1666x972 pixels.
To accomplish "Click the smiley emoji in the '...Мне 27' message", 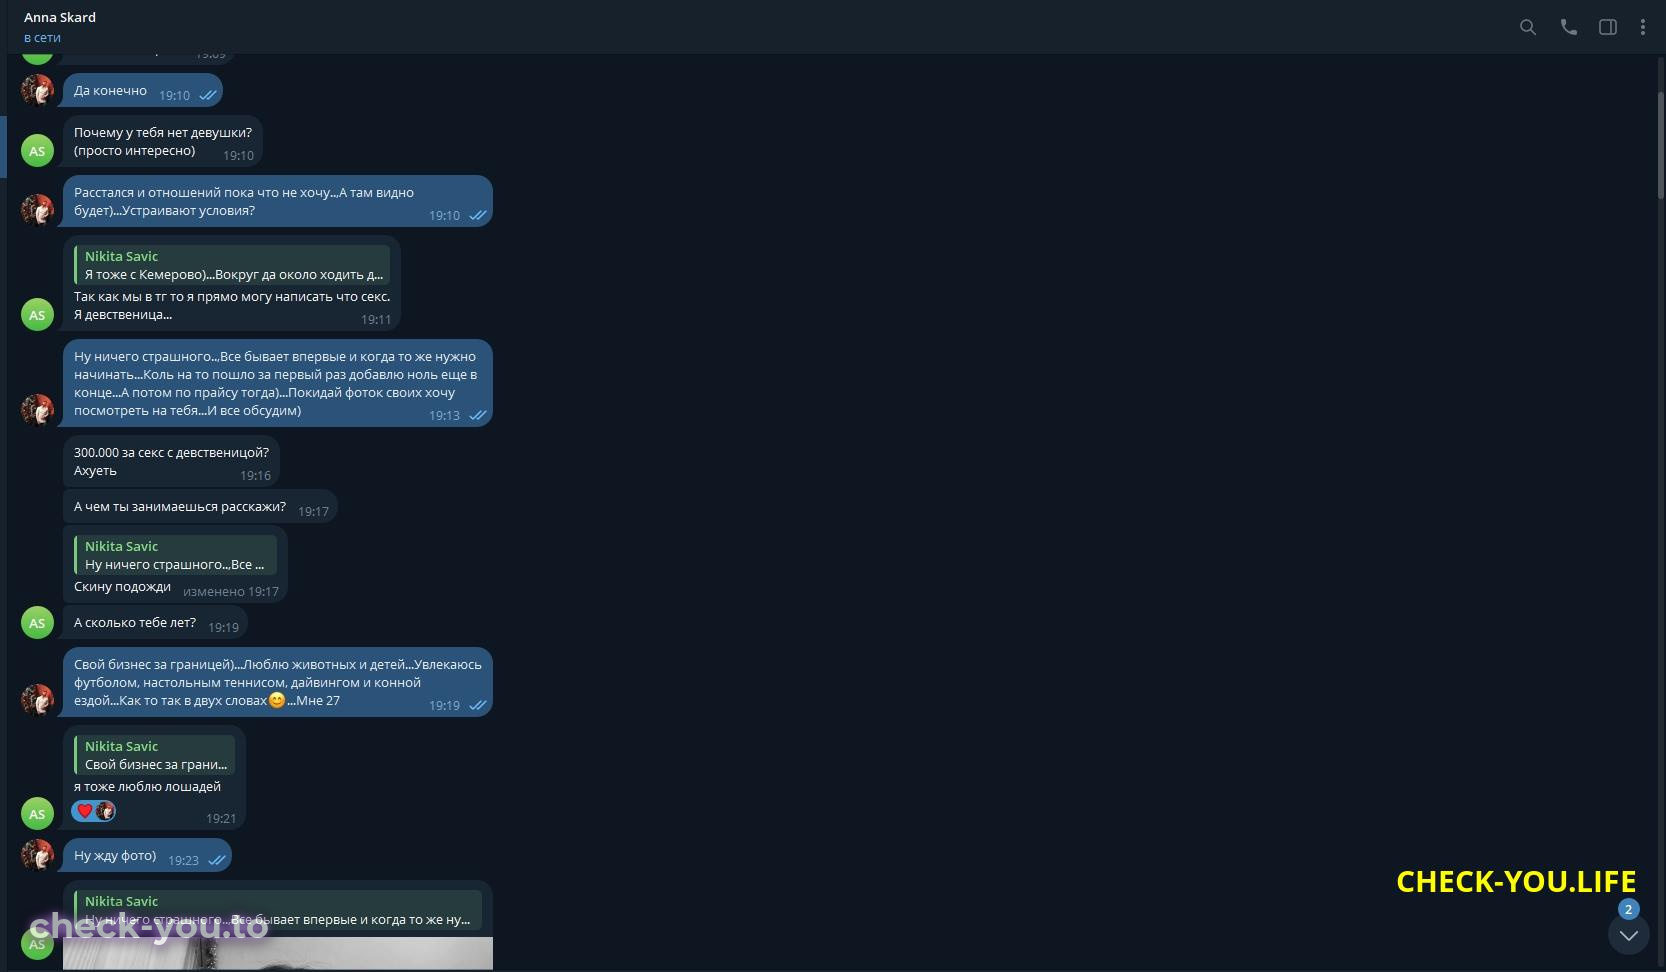I will pyautogui.click(x=277, y=700).
